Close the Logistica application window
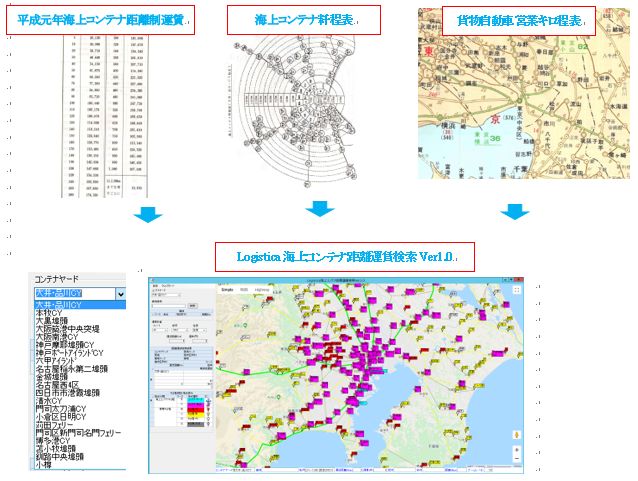This screenshot has width=638, height=481. [x=520, y=280]
